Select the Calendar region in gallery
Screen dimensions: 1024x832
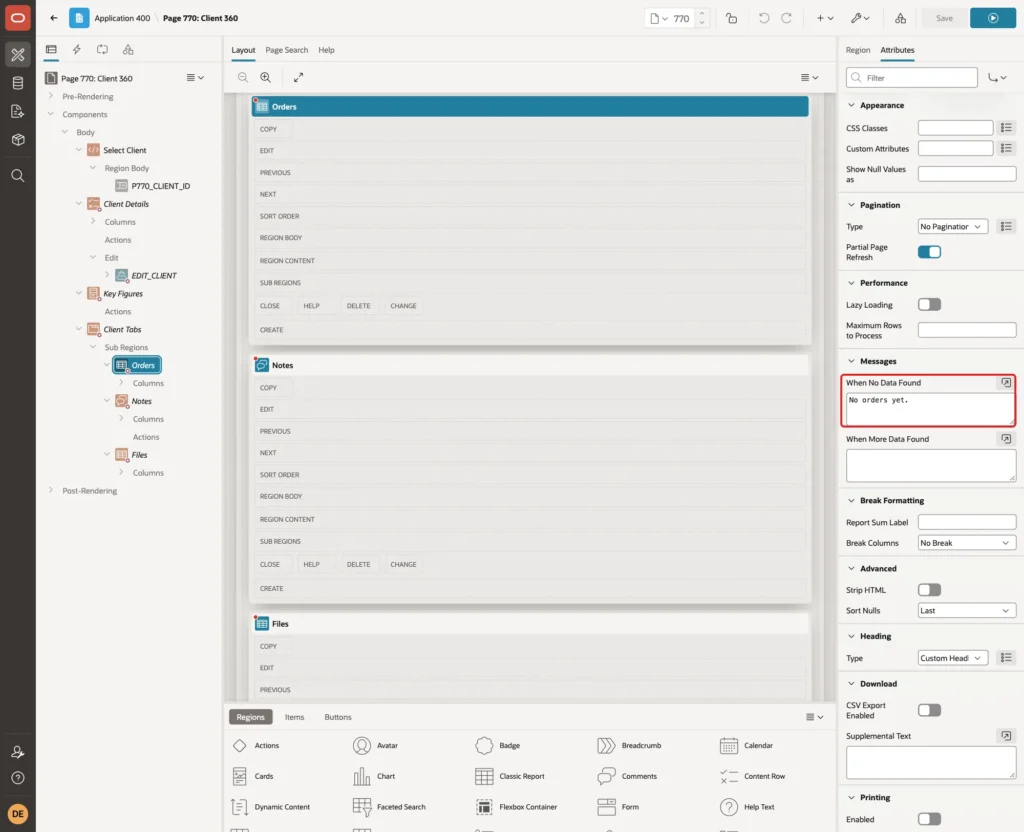coord(746,745)
